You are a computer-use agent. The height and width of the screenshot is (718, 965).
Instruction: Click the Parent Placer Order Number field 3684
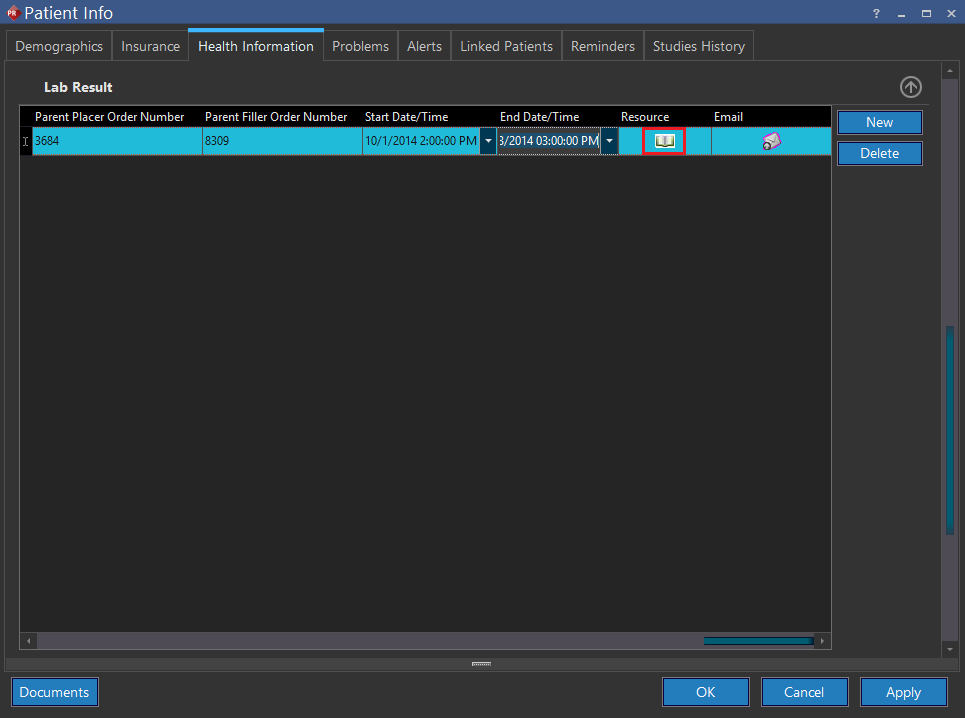[x=116, y=142]
